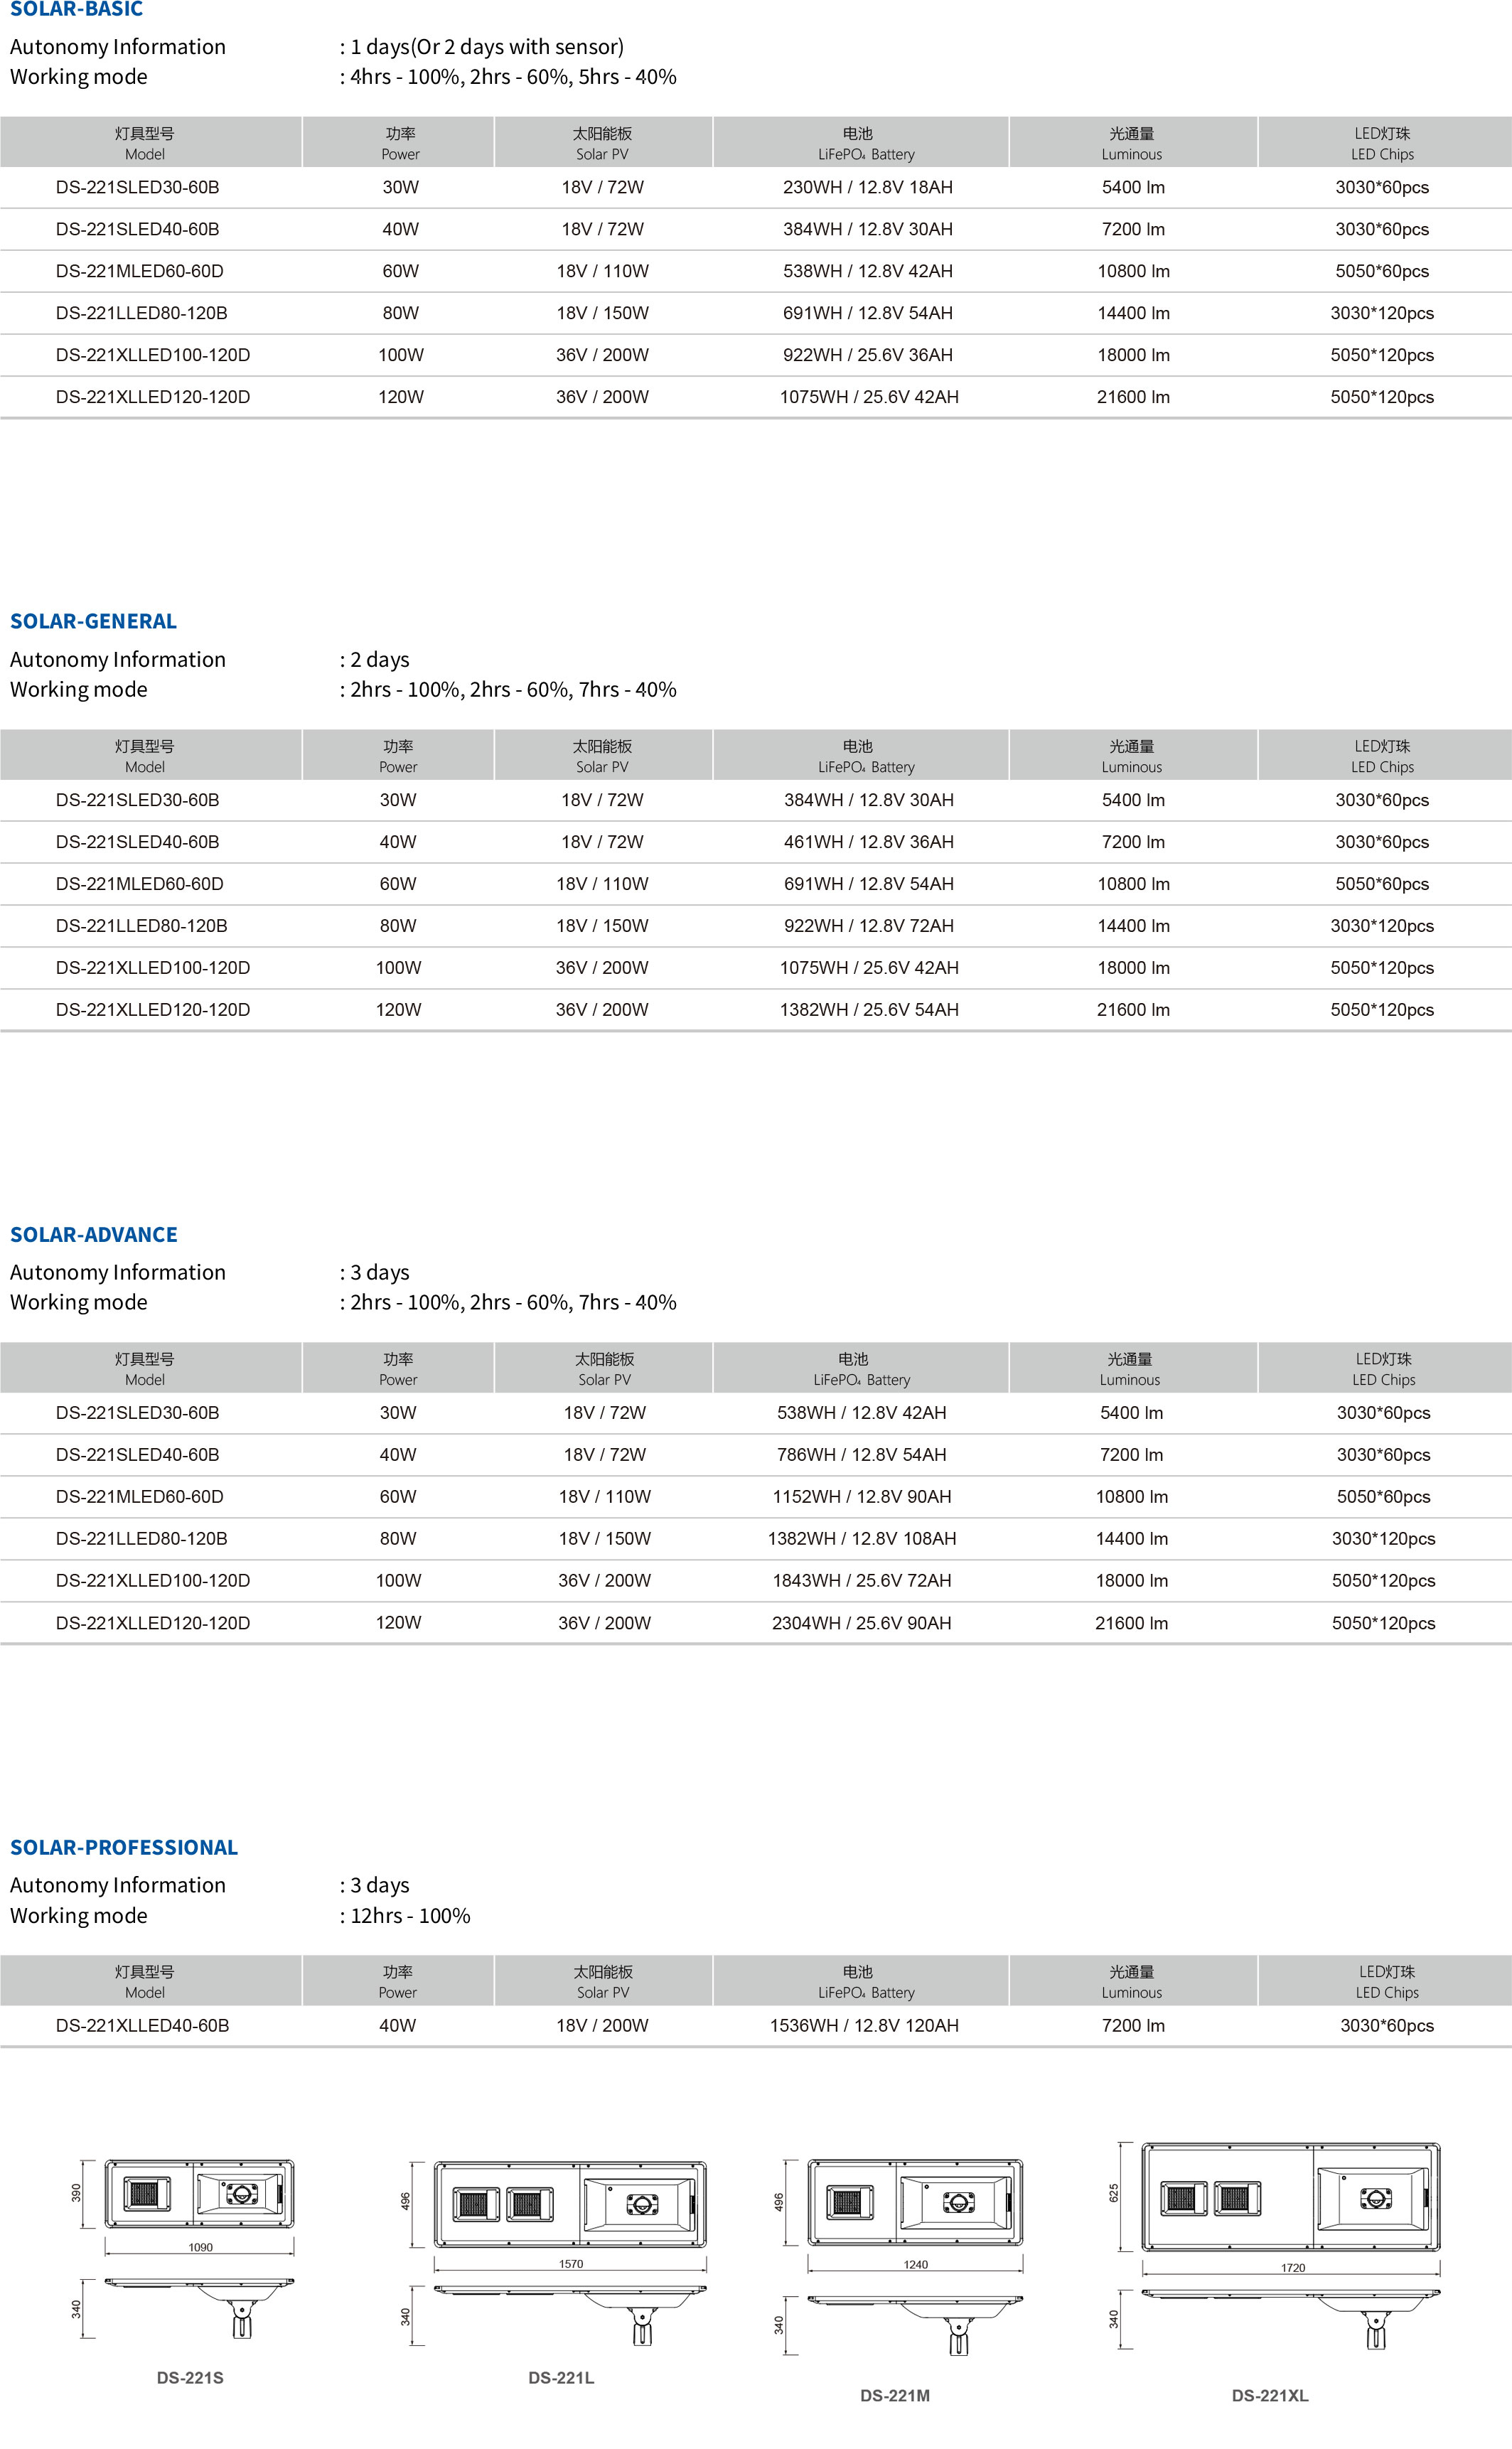The image size is (1512, 2449).
Task: Select battery cell '2304WH / 25.6V 90AH'
Action: 862,1623
